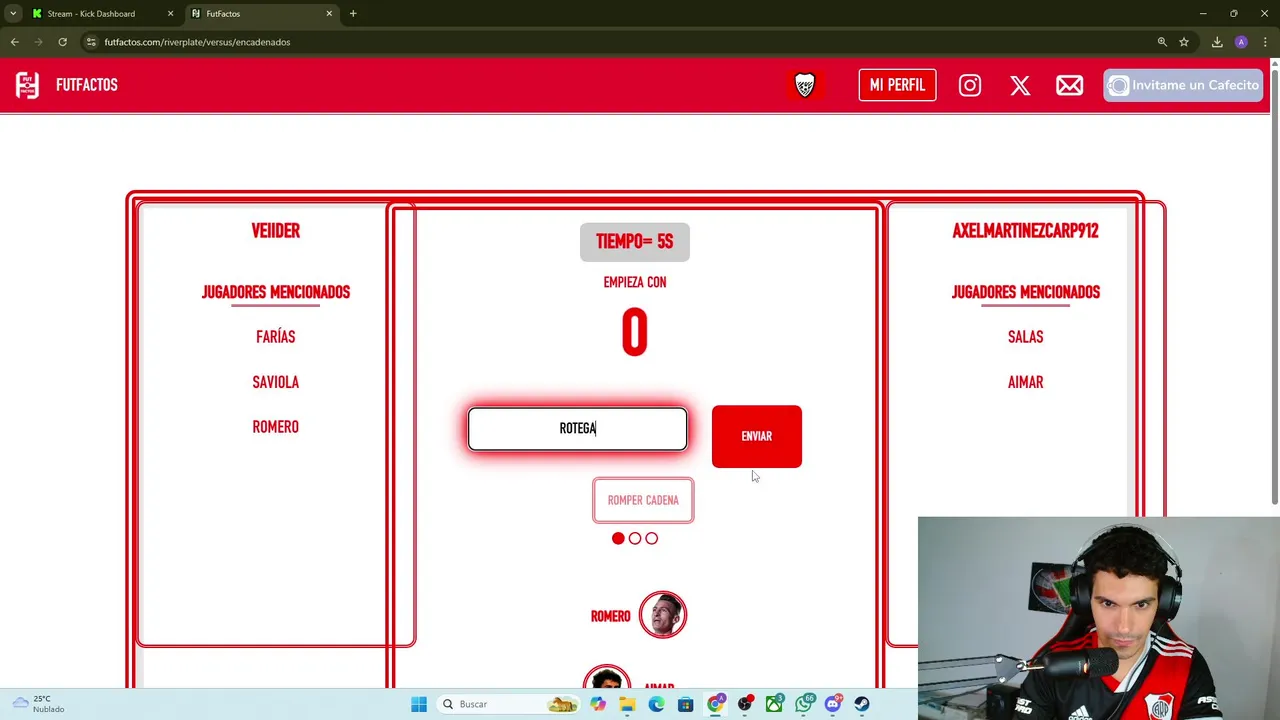Open Copilot from the taskbar

[598, 704]
